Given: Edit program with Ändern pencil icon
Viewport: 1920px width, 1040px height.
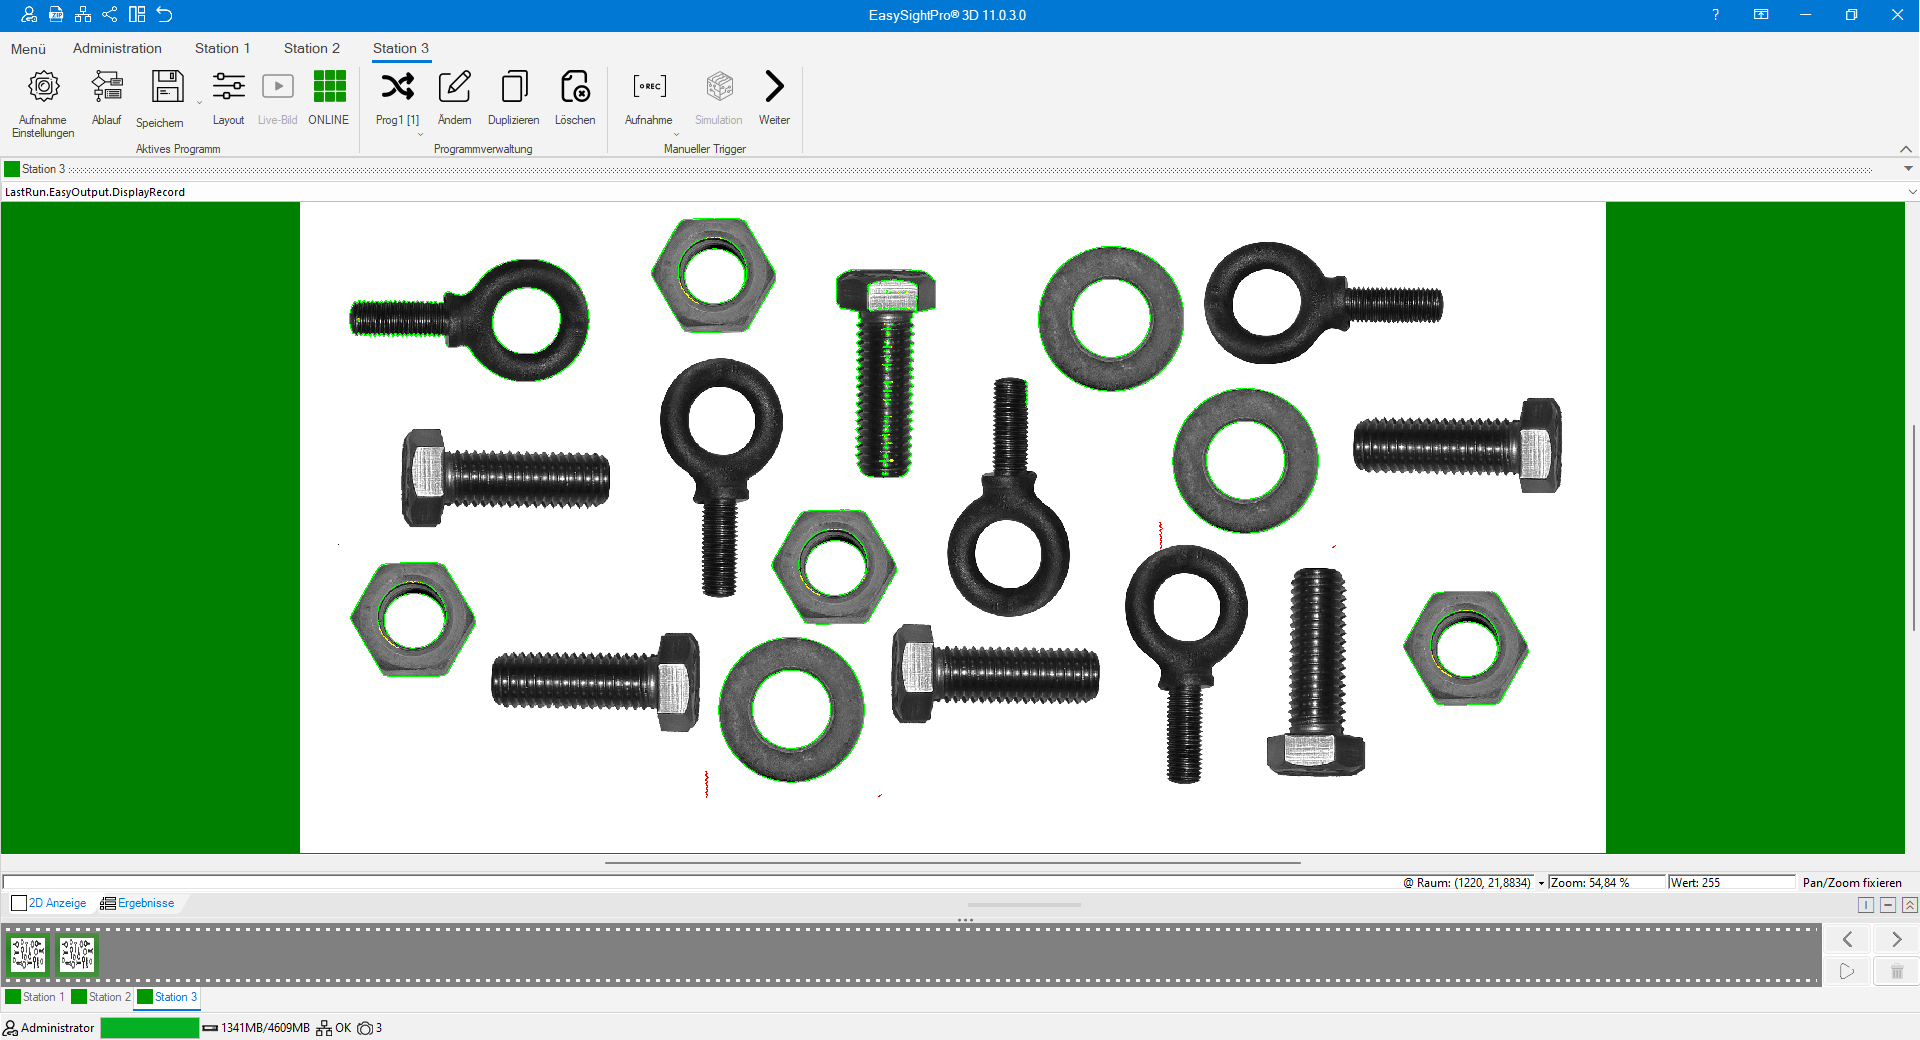Looking at the screenshot, I should [454, 88].
